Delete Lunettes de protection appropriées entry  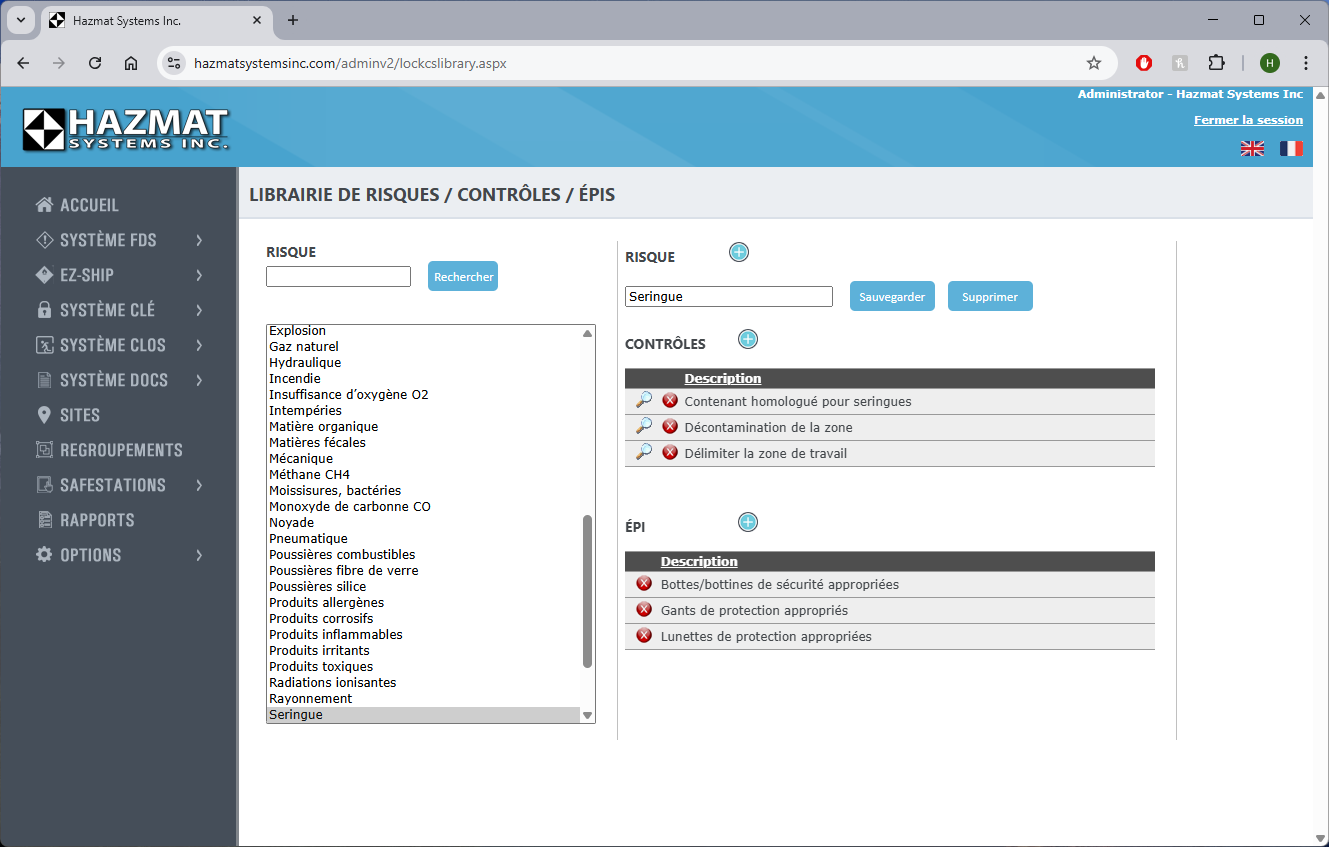pyautogui.click(x=644, y=636)
